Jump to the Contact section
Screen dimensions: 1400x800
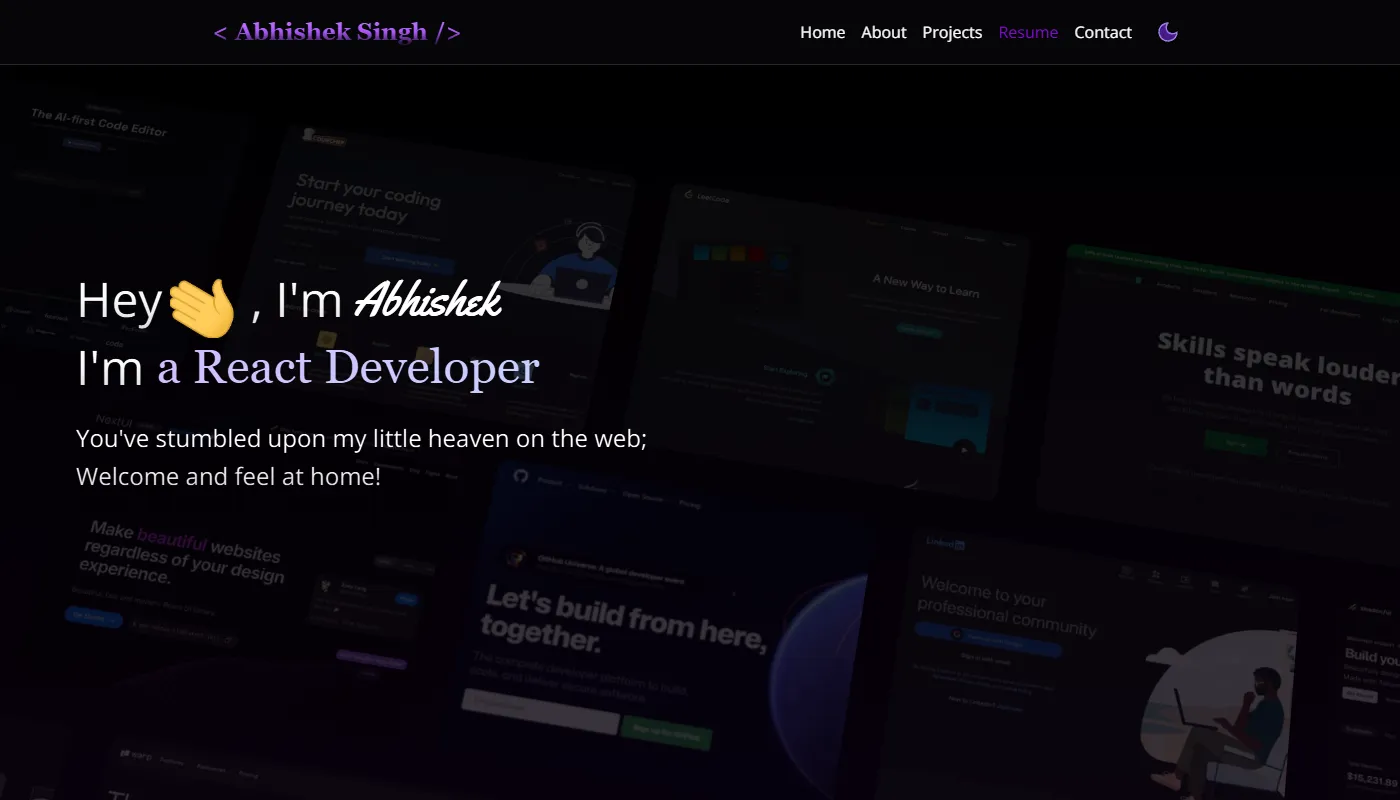pos(1103,32)
